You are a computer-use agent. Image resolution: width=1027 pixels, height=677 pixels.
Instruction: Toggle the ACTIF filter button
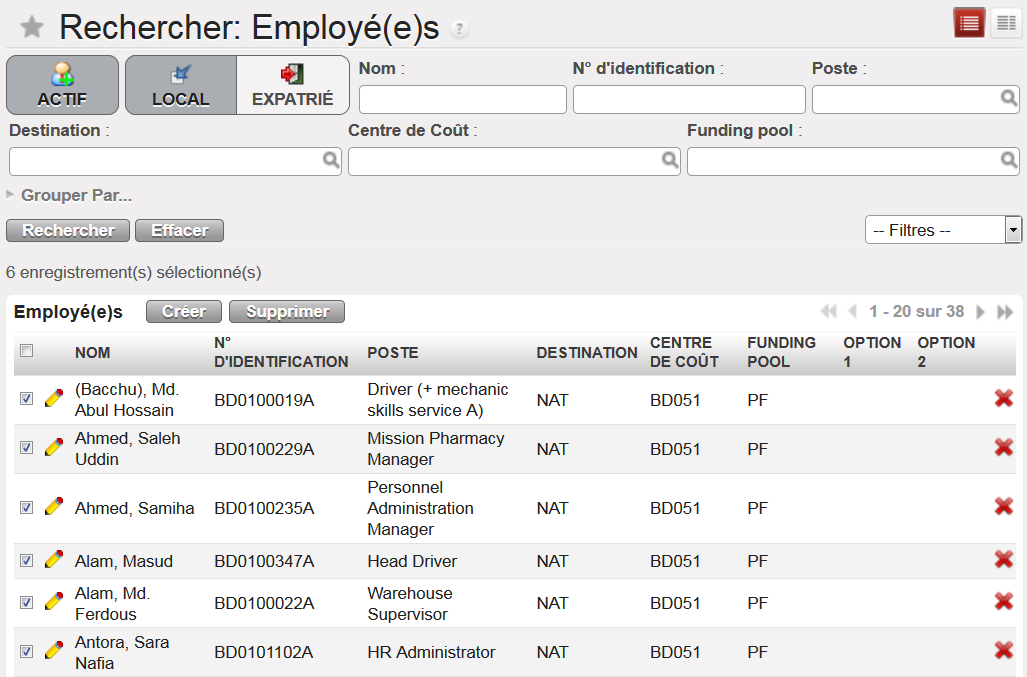pos(62,85)
